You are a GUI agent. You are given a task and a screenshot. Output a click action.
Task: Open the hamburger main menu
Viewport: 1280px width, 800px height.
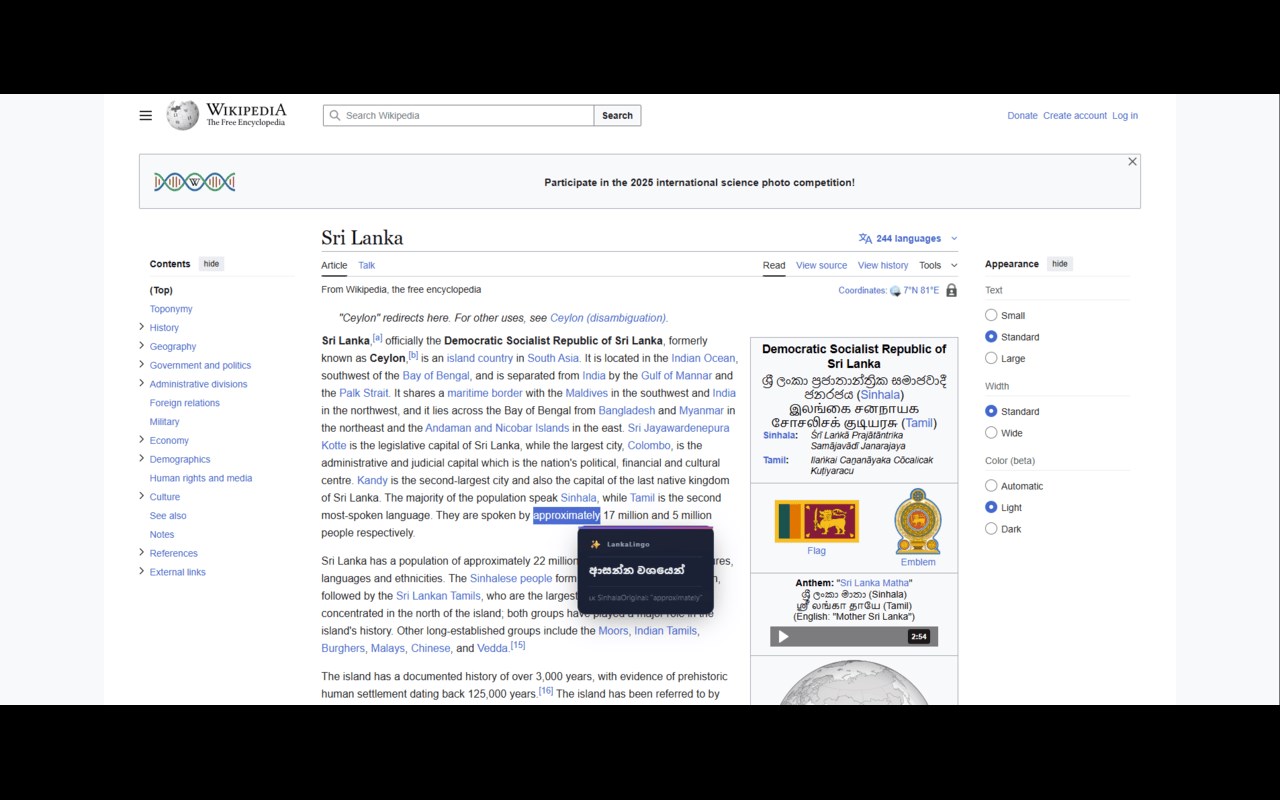pos(146,115)
